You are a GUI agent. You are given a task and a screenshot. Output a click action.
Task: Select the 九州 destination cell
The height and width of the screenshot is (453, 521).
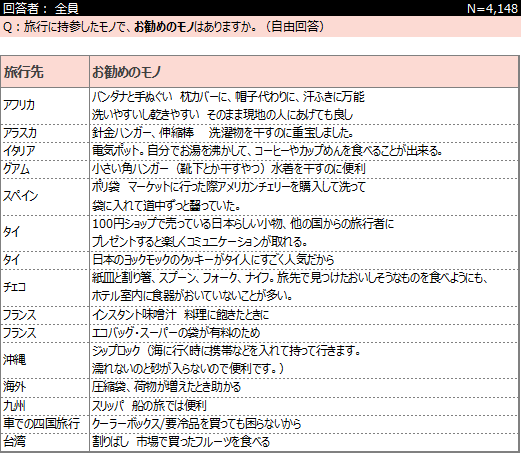tap(45, 406)
